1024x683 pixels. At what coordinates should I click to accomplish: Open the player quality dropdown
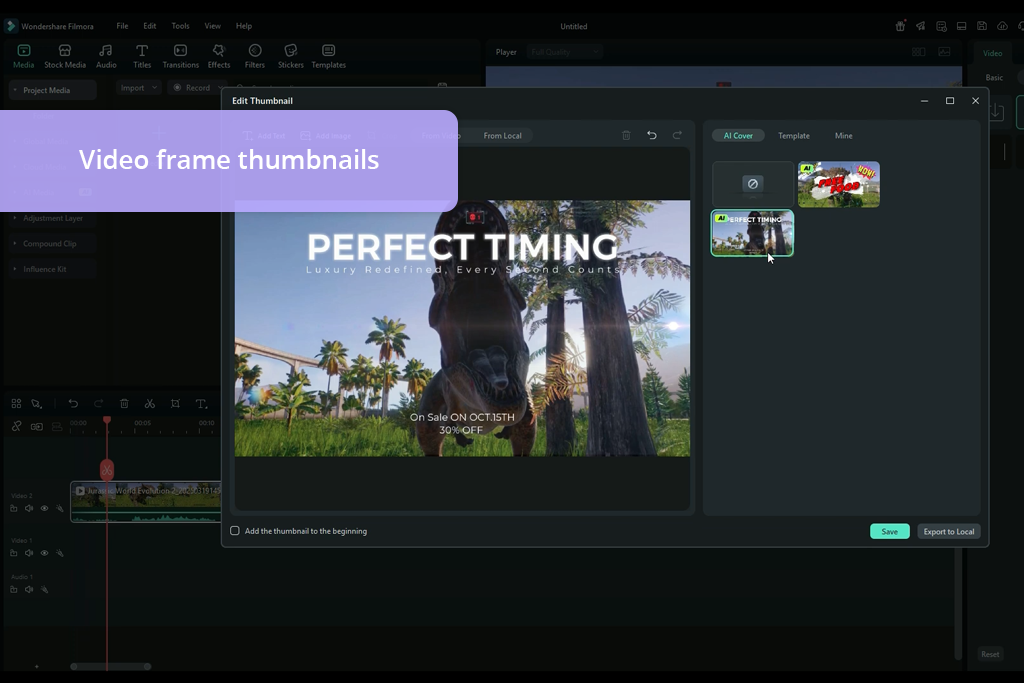point(564,52)
